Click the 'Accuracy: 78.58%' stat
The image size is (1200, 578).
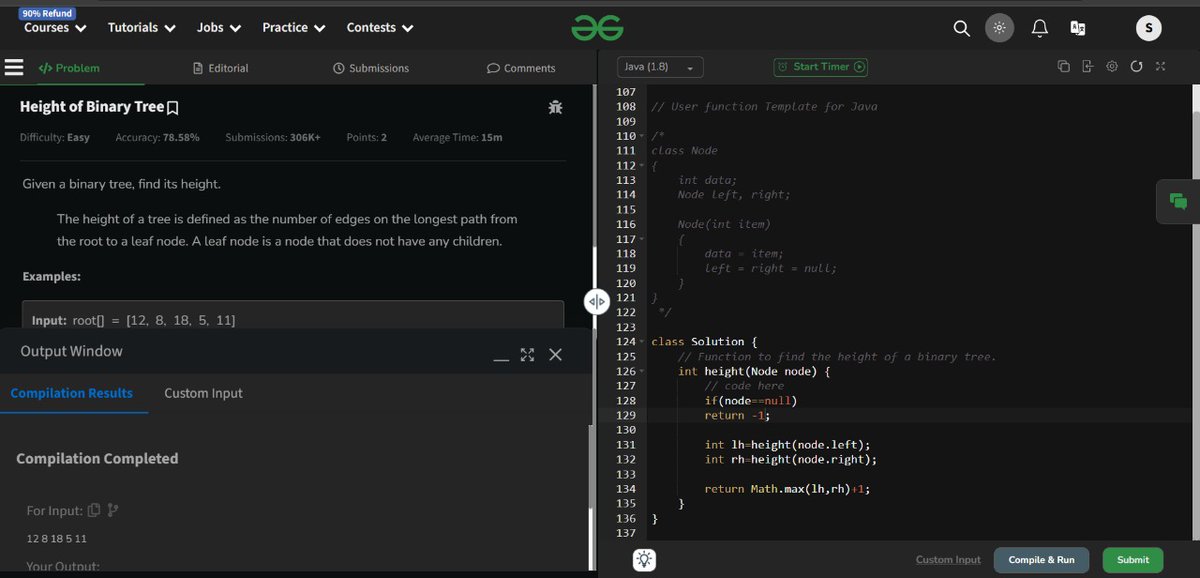point(157,137)
